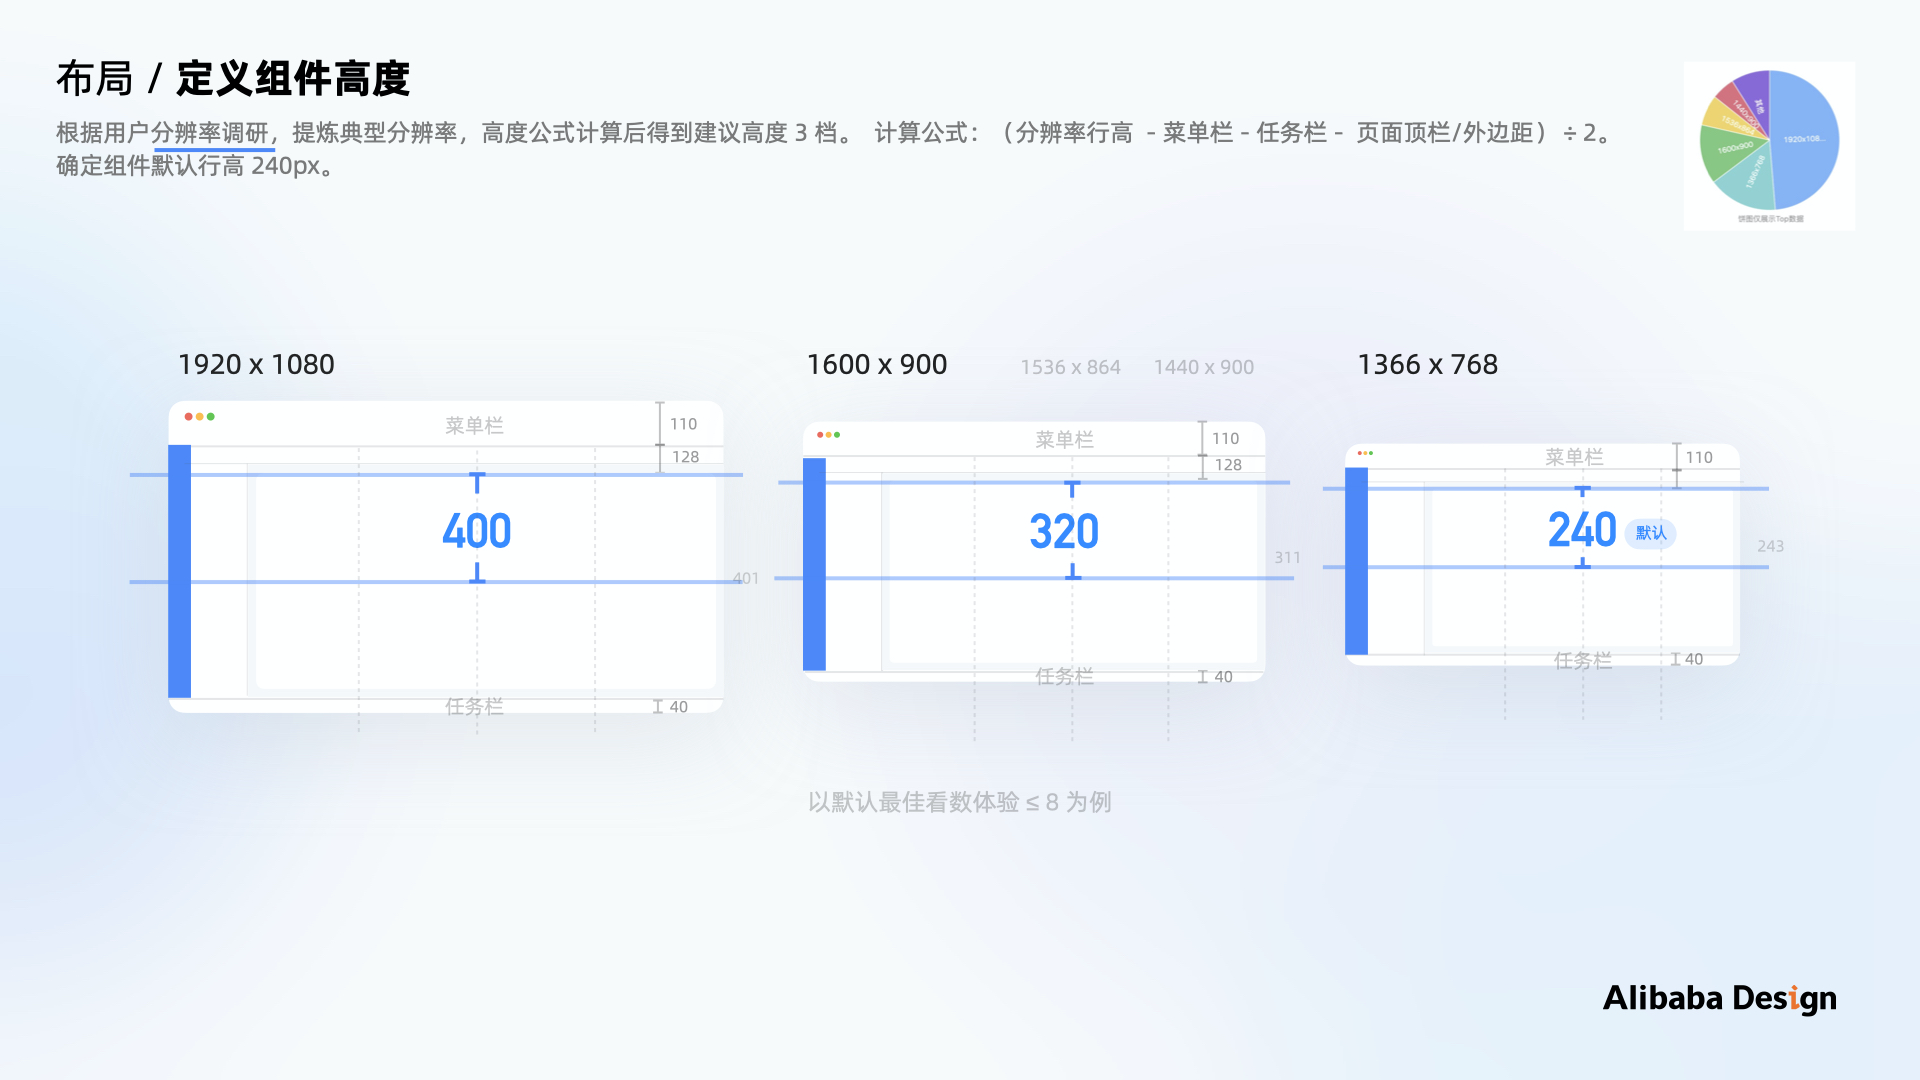Select the 1920x108... blue pie slice
The height and width of the screenshot is (1080, 1920).
1806,139
